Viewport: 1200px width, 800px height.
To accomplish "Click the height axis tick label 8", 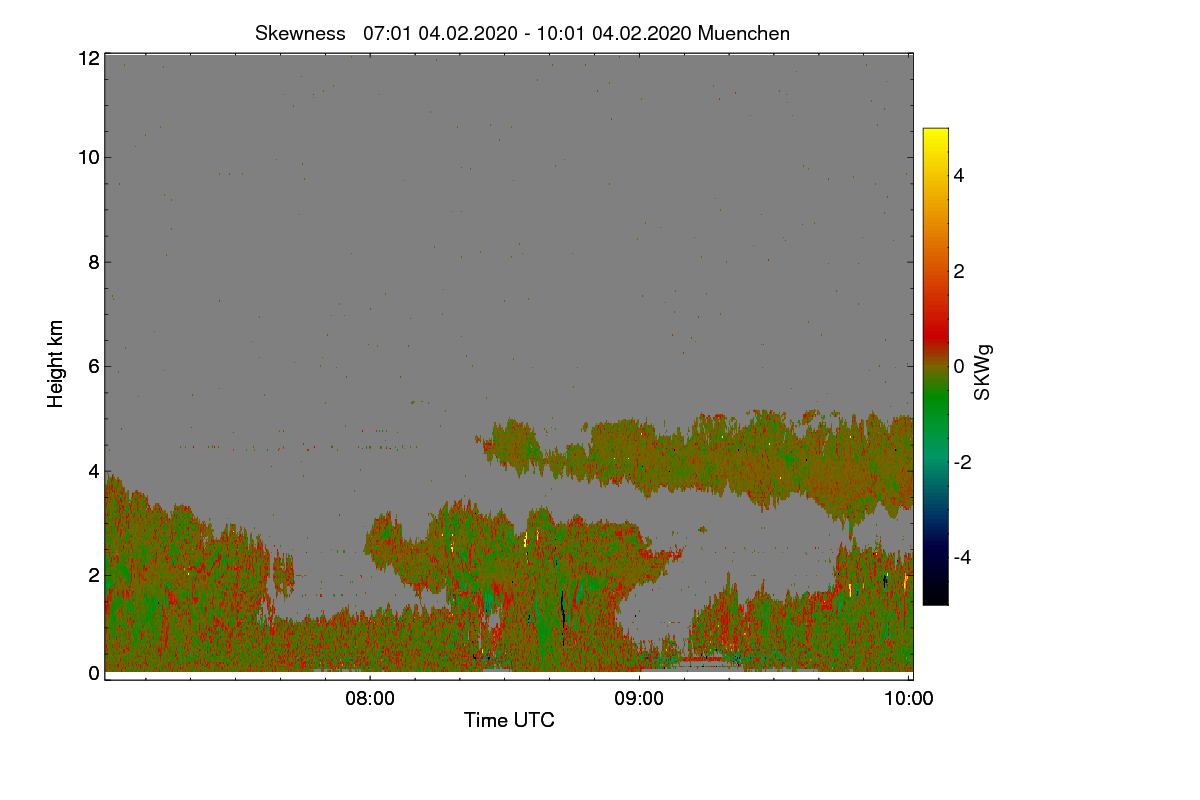I will click(x=93, y=262).
